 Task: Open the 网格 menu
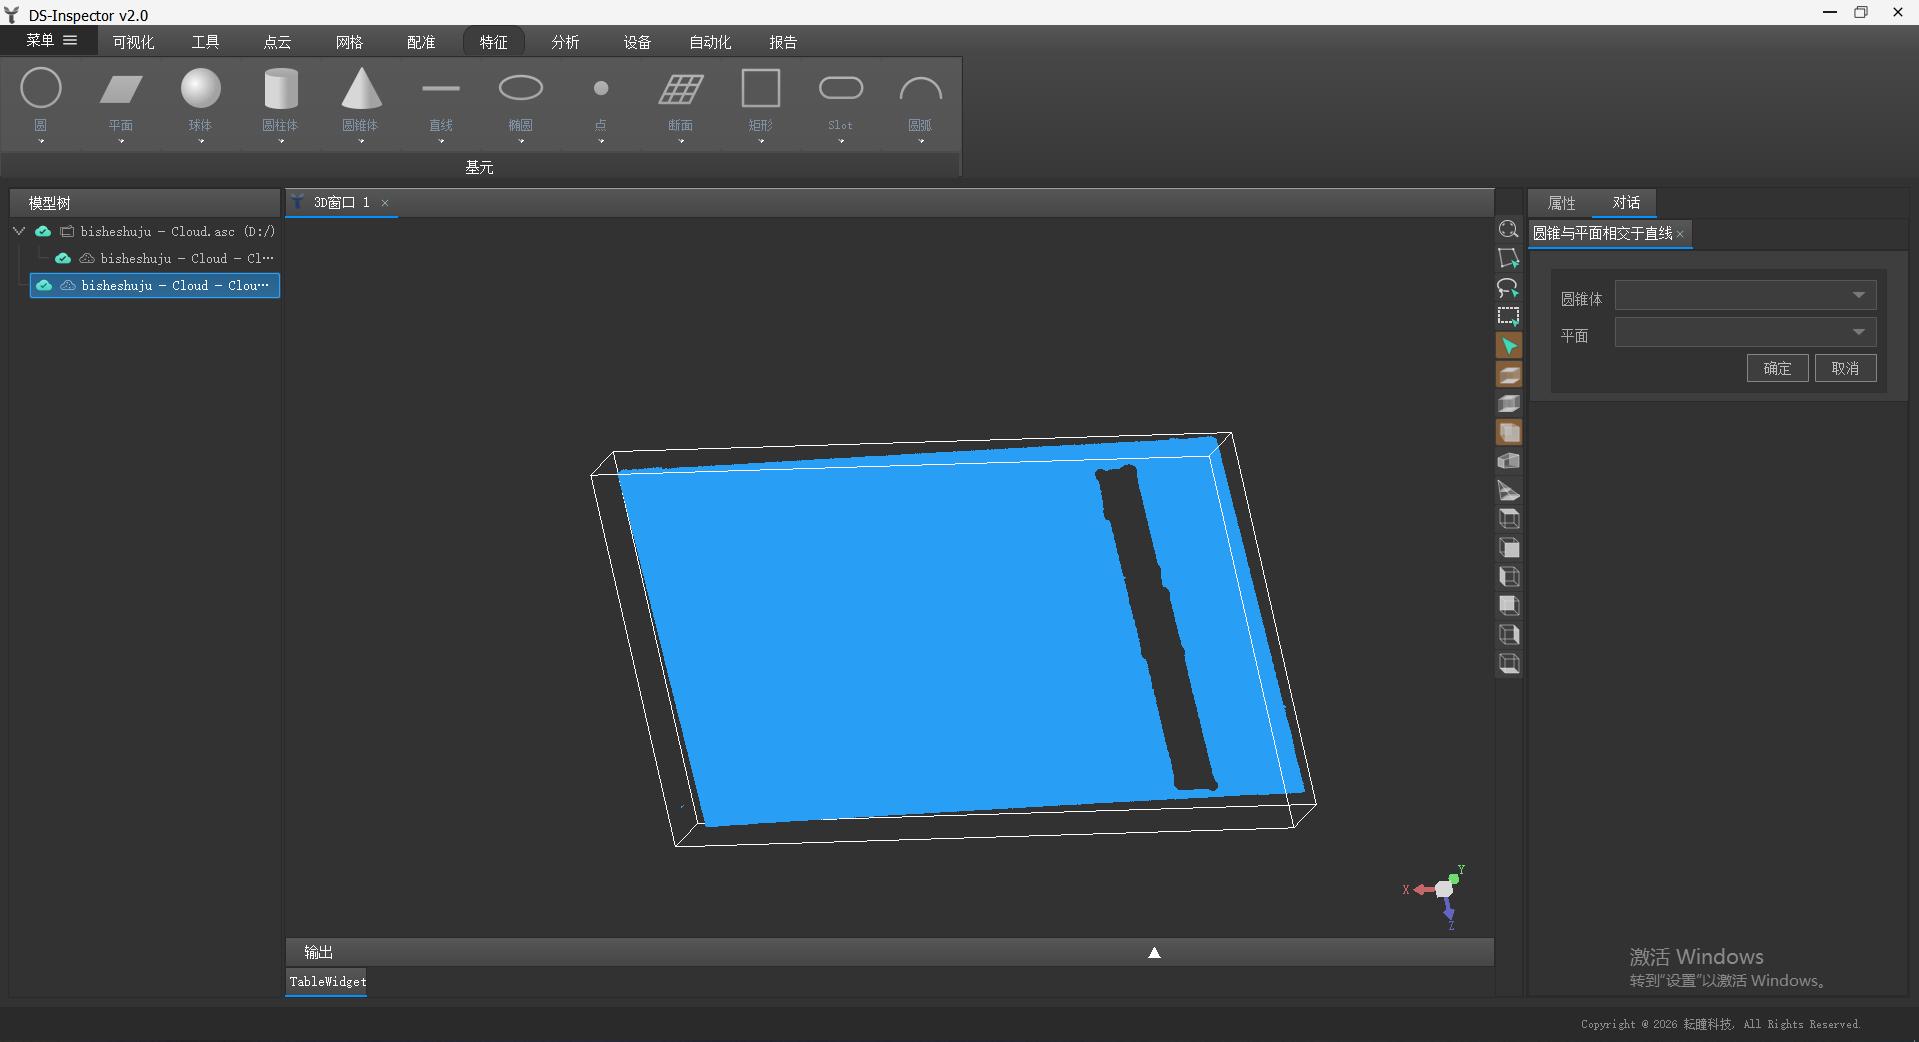[x=349, y=42]
